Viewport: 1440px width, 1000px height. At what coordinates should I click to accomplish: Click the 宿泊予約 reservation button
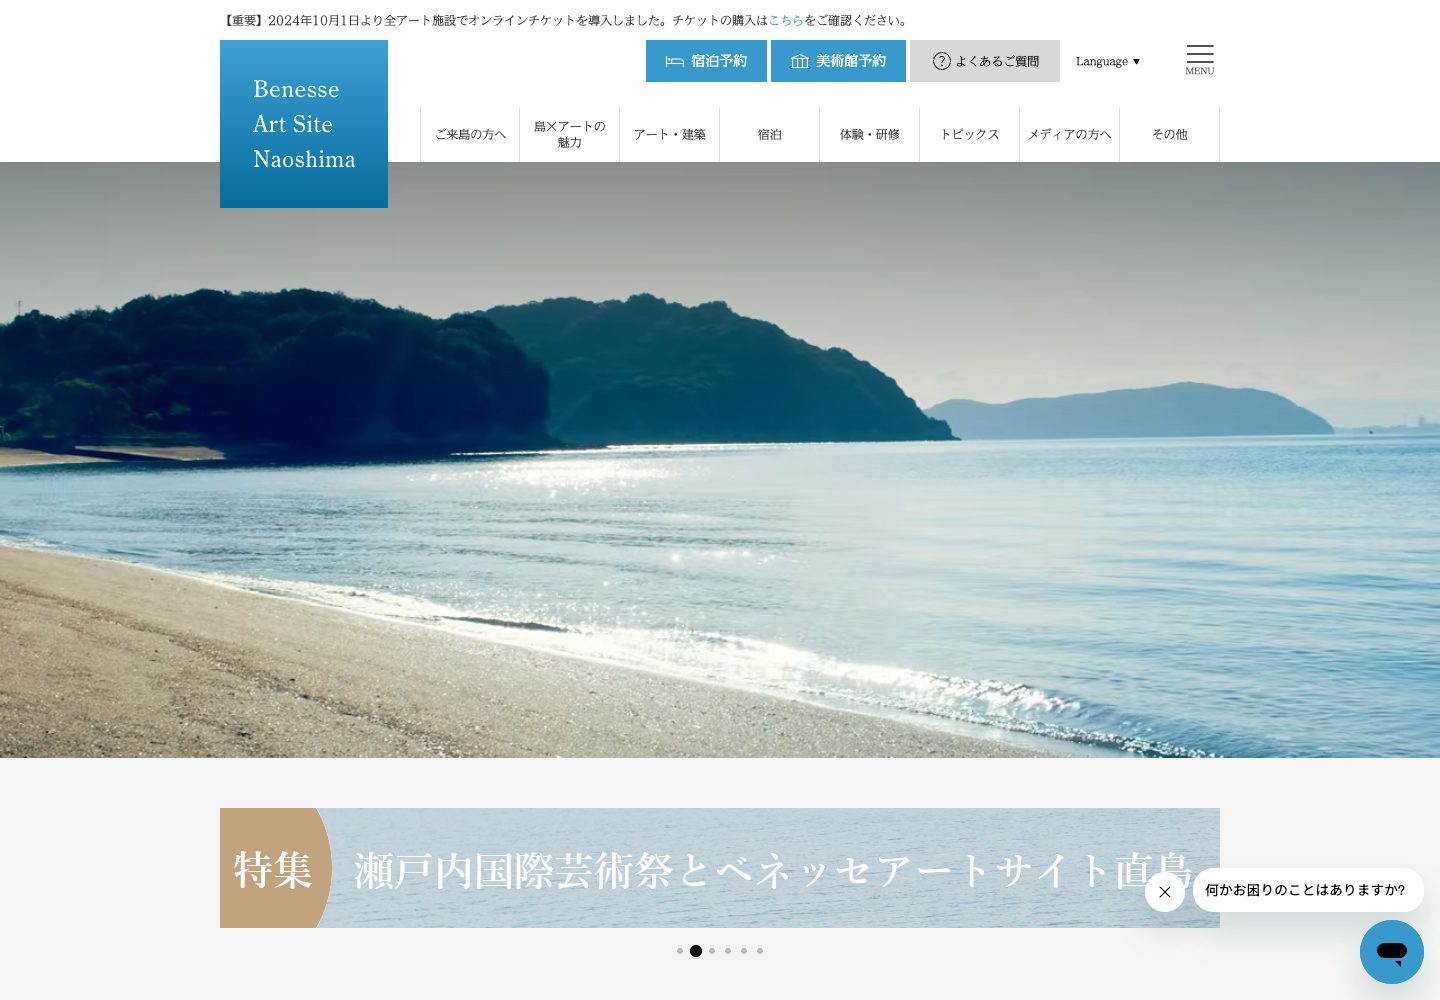coord(706,61)
